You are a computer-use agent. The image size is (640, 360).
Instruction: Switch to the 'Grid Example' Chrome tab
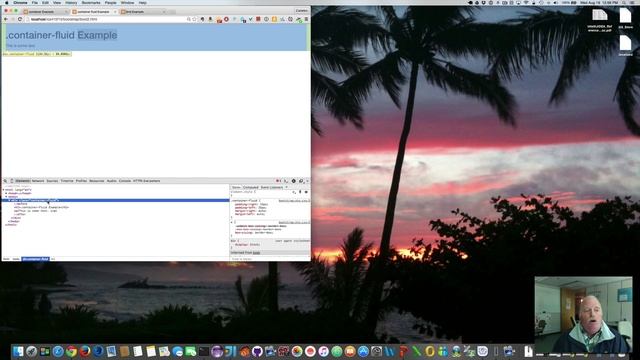[x=142, y=12]
